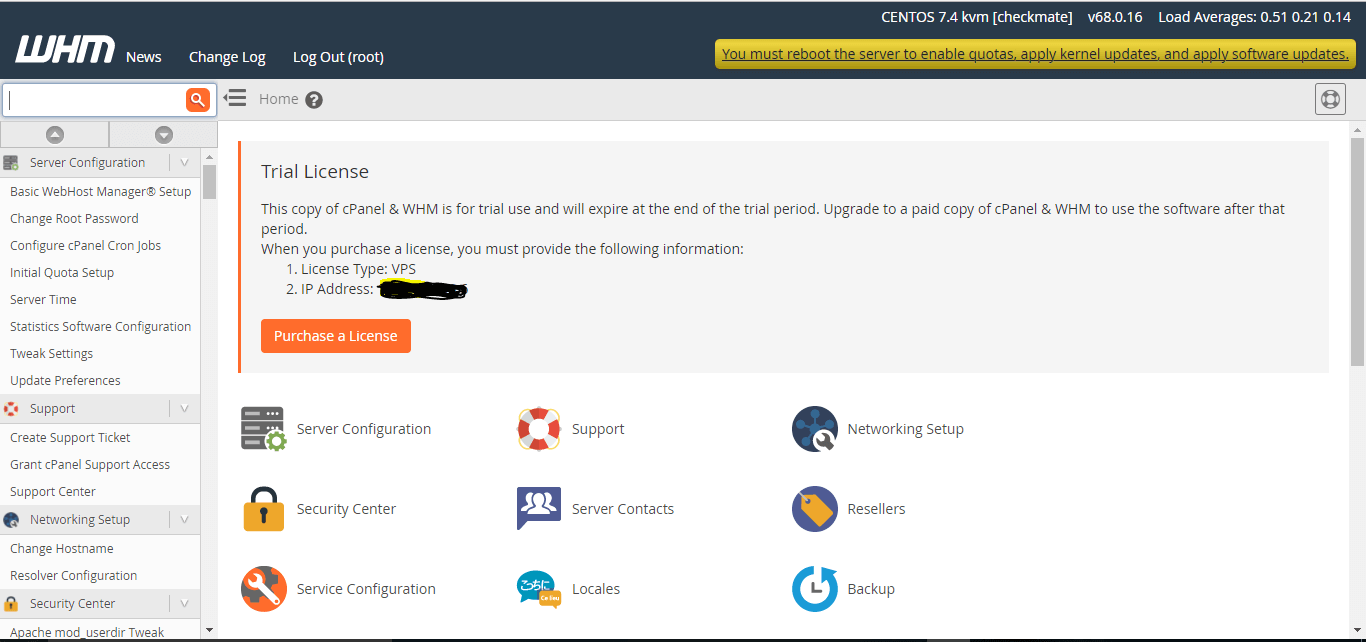Open Support Center in sidebar
This screenshot has height=642, width=1366.
tap(53, 491)
